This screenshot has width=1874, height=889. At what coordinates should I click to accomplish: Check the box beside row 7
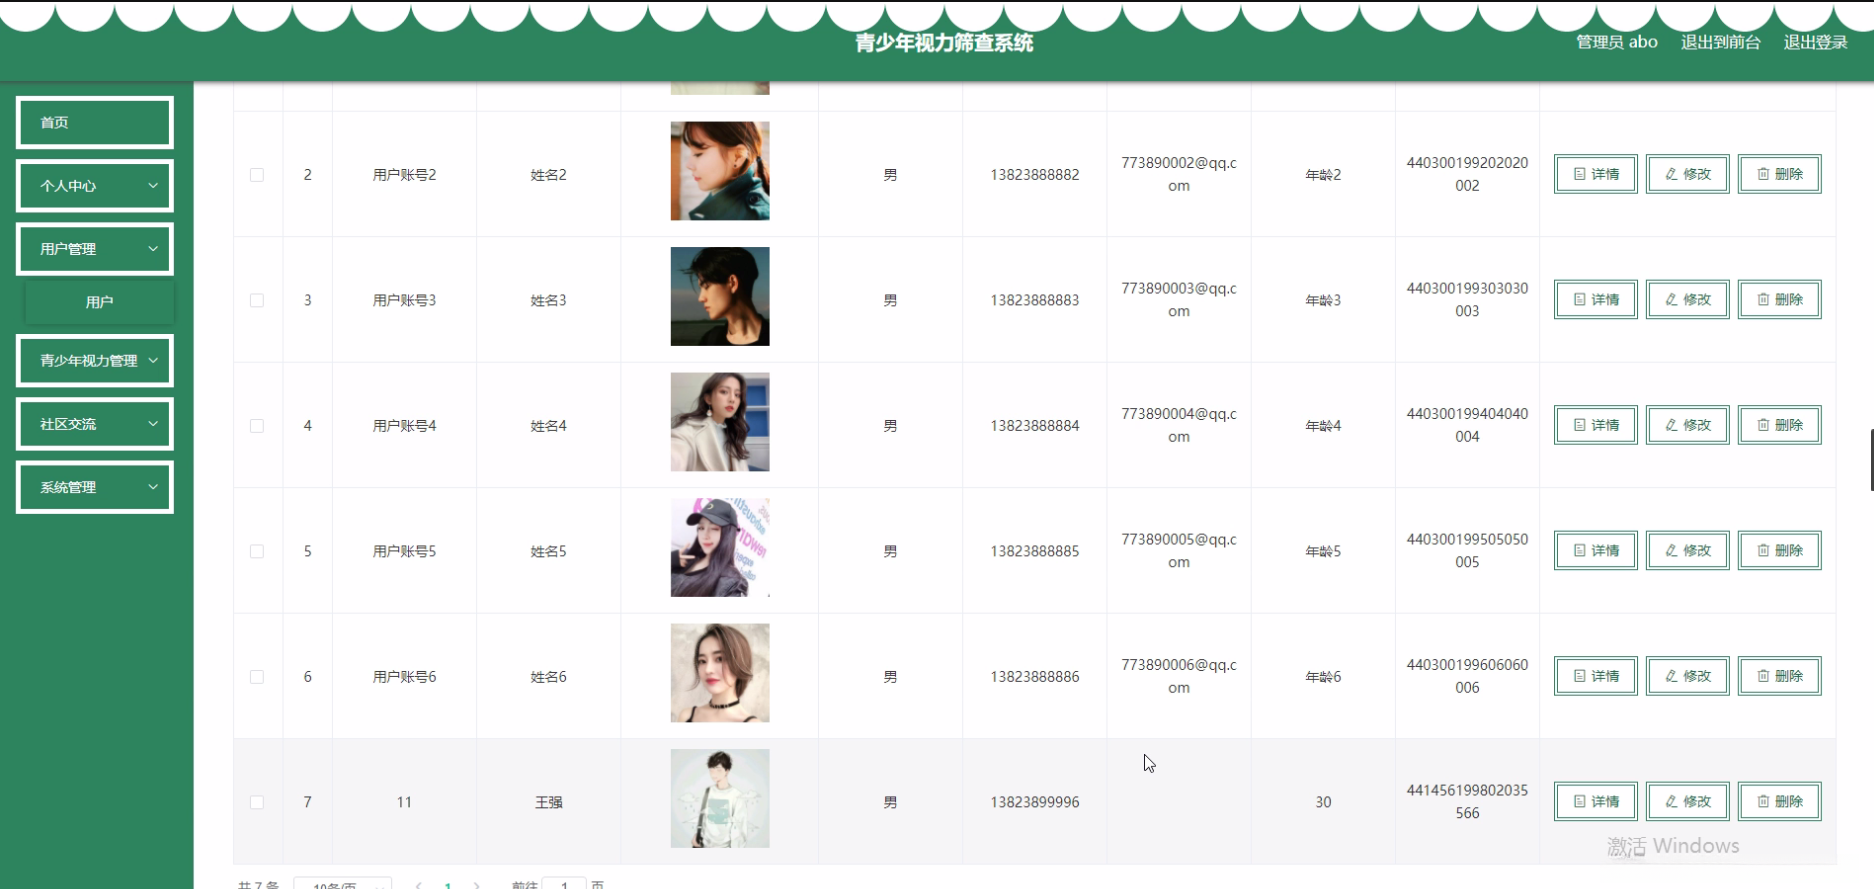257,802
